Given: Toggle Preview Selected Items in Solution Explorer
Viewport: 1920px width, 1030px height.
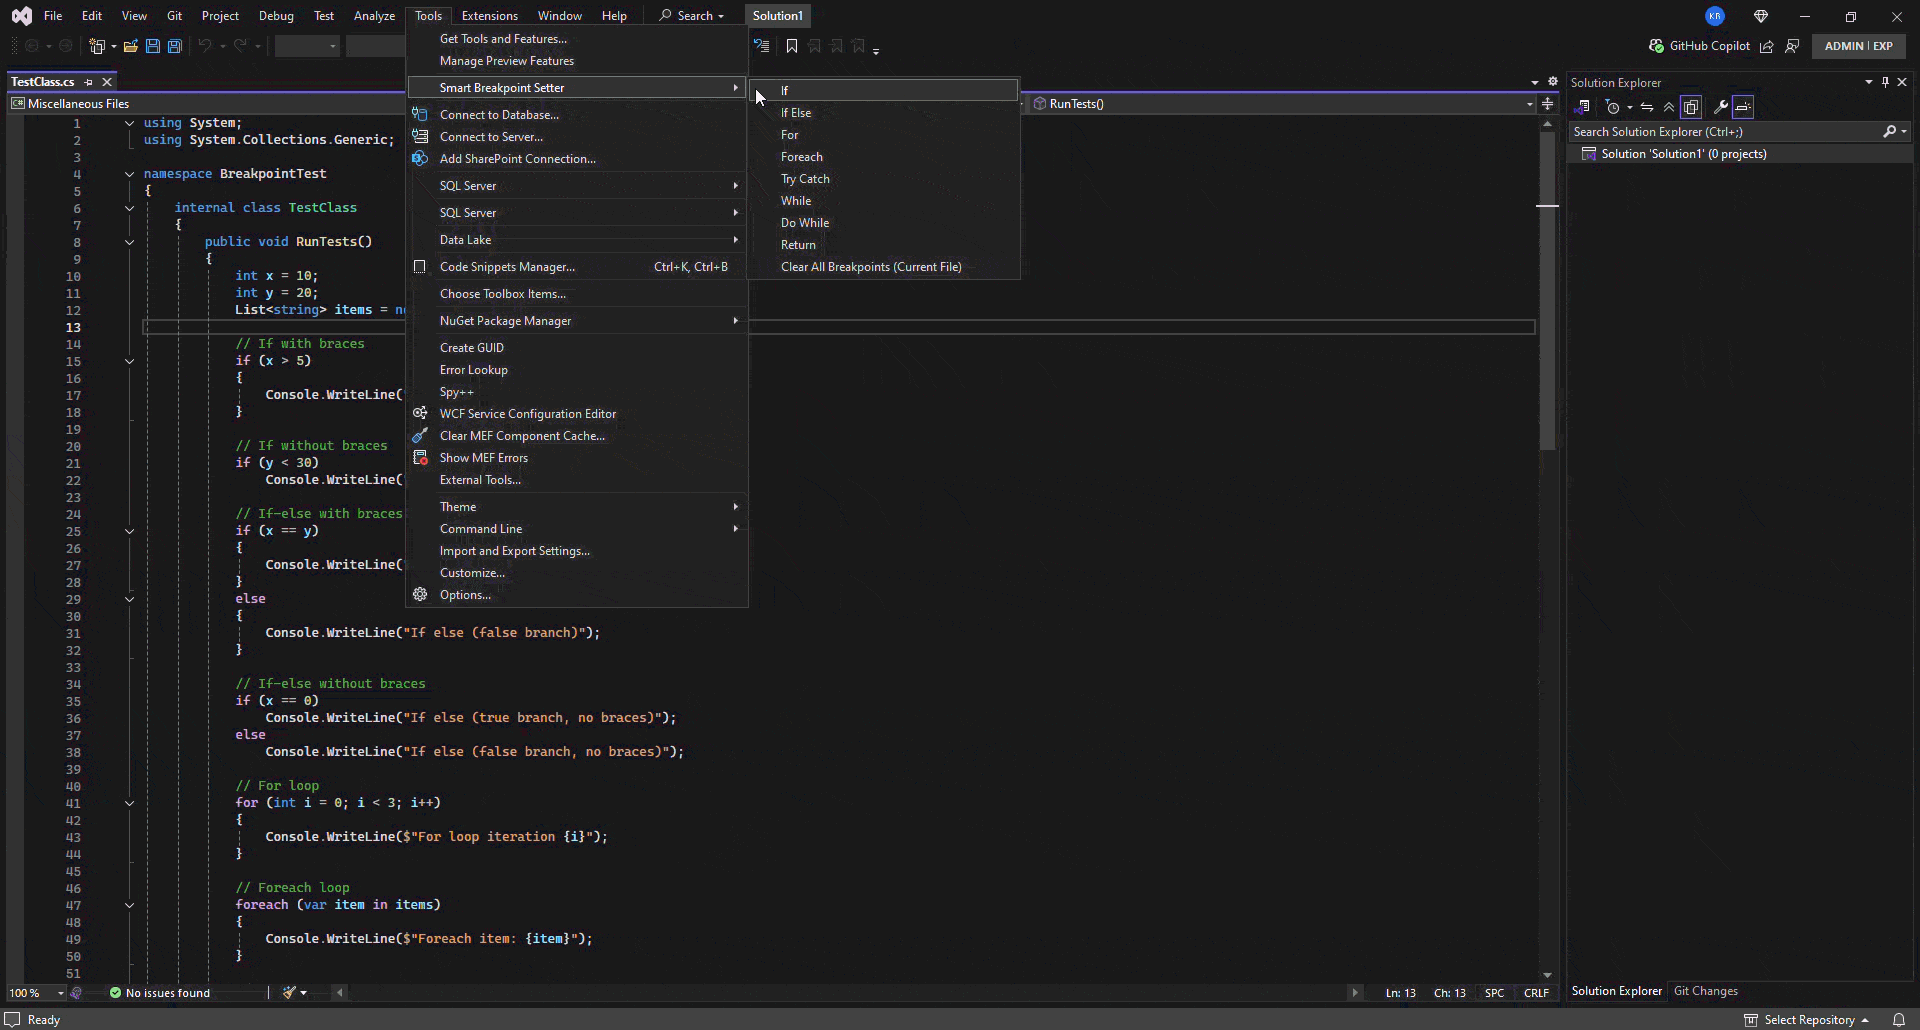Looking at the screenshot, I should 1743,107.
